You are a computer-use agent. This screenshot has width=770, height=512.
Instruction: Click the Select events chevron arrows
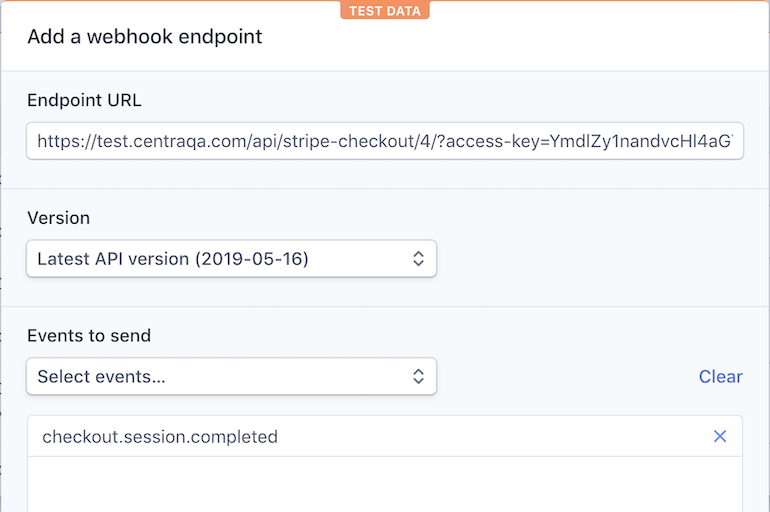pyautogui.click(x=419, y=377)
